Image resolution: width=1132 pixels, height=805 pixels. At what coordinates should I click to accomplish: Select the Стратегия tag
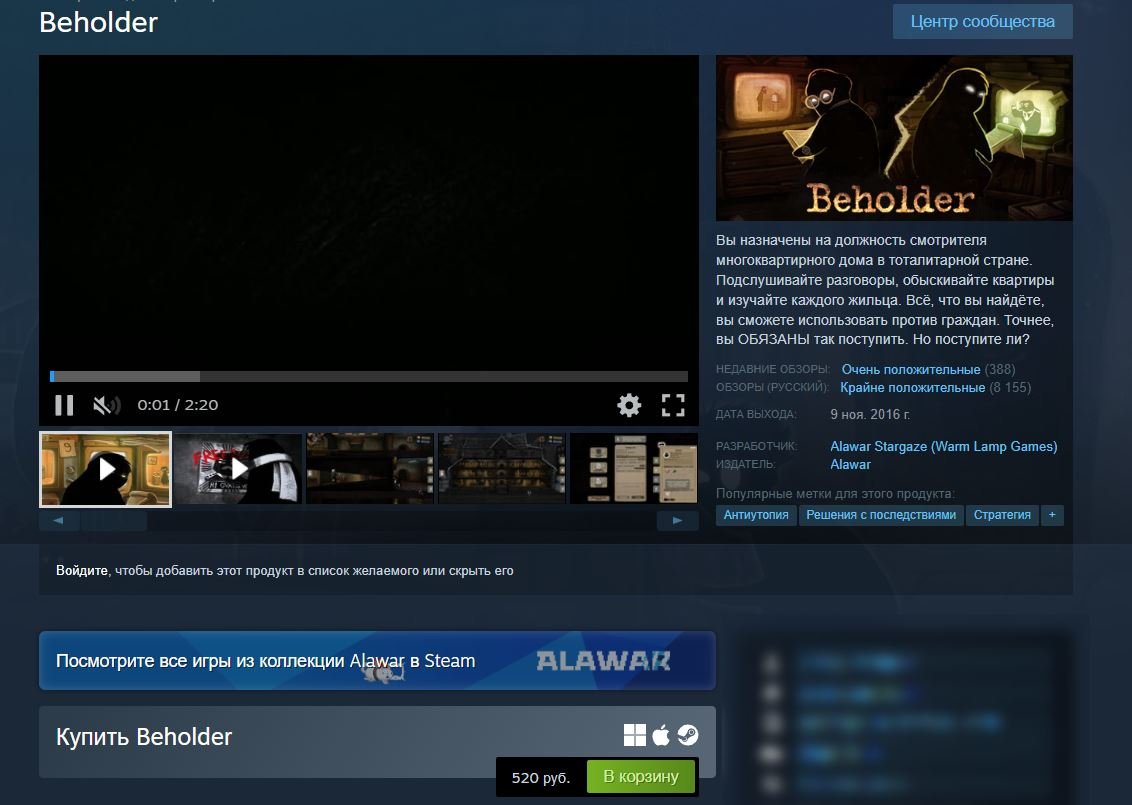[1002, 515]
